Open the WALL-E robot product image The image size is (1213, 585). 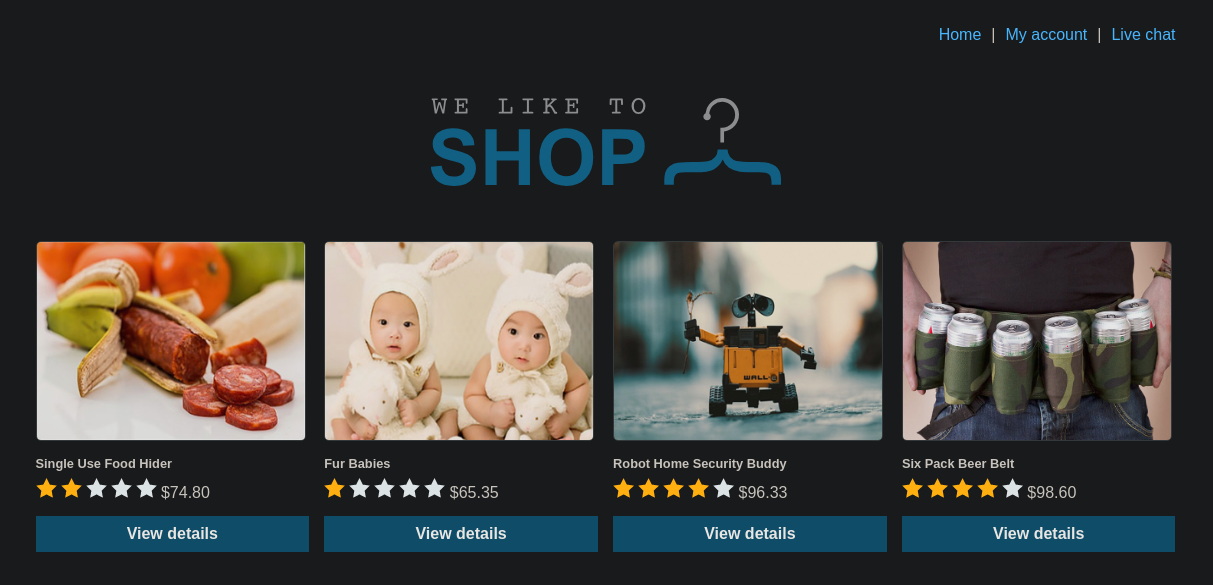pyautogui.click(x=748, y=341)
